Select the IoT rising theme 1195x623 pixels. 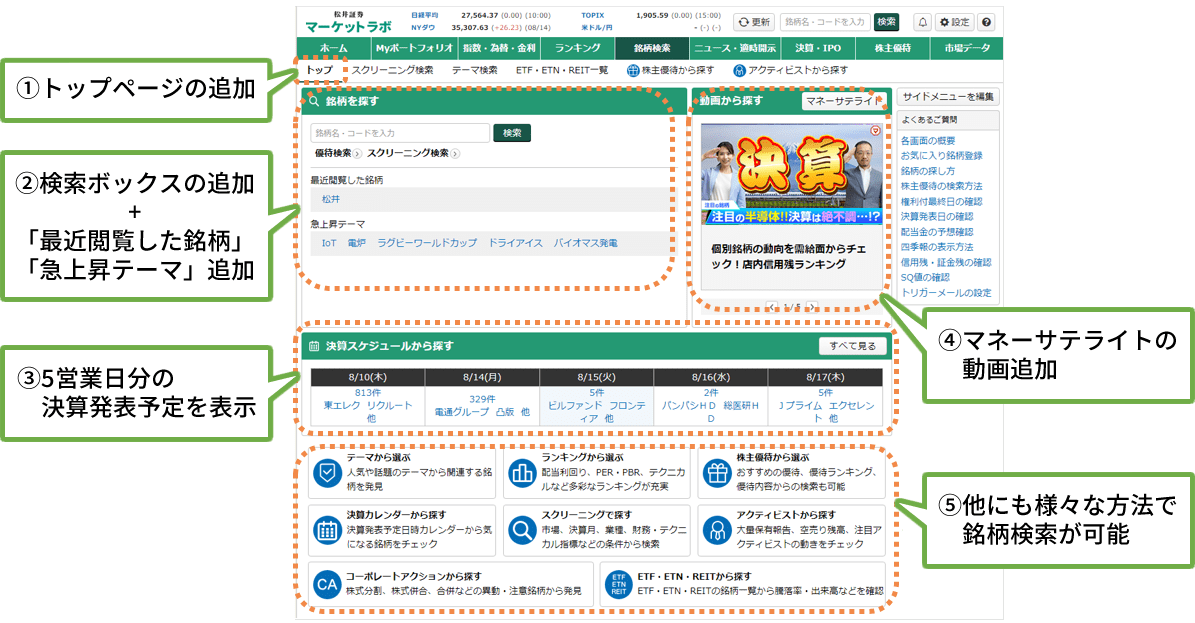pos(328,243)
